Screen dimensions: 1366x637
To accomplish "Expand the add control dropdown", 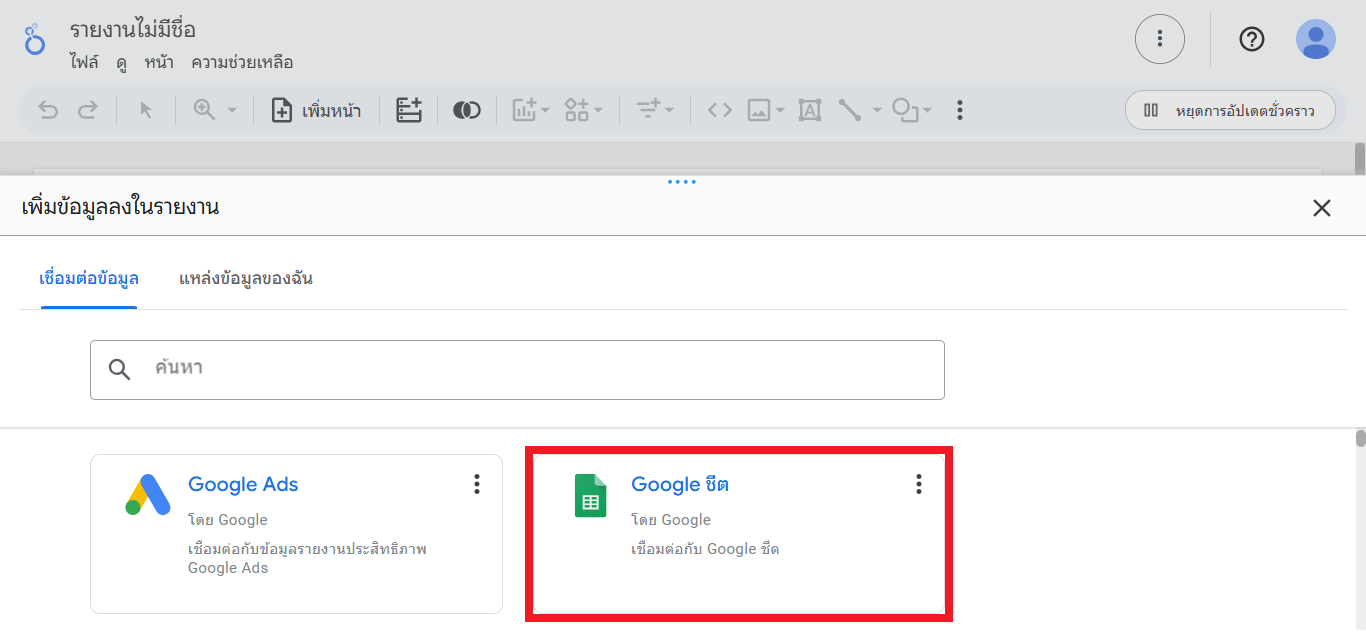I will point(599,110).
